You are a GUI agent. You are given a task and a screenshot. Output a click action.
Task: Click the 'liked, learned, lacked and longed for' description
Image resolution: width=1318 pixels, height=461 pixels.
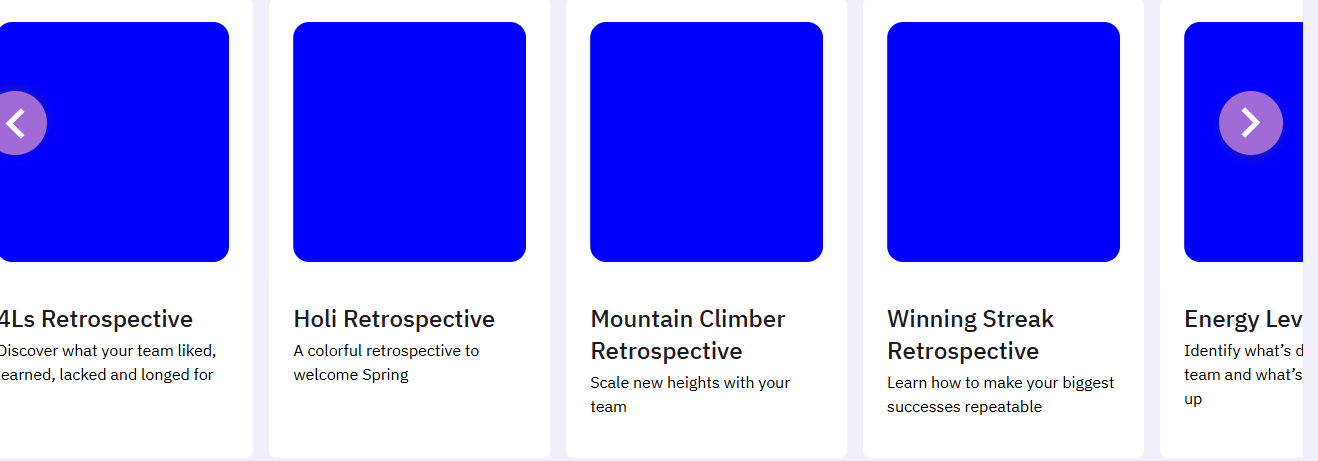pos(107,363)
